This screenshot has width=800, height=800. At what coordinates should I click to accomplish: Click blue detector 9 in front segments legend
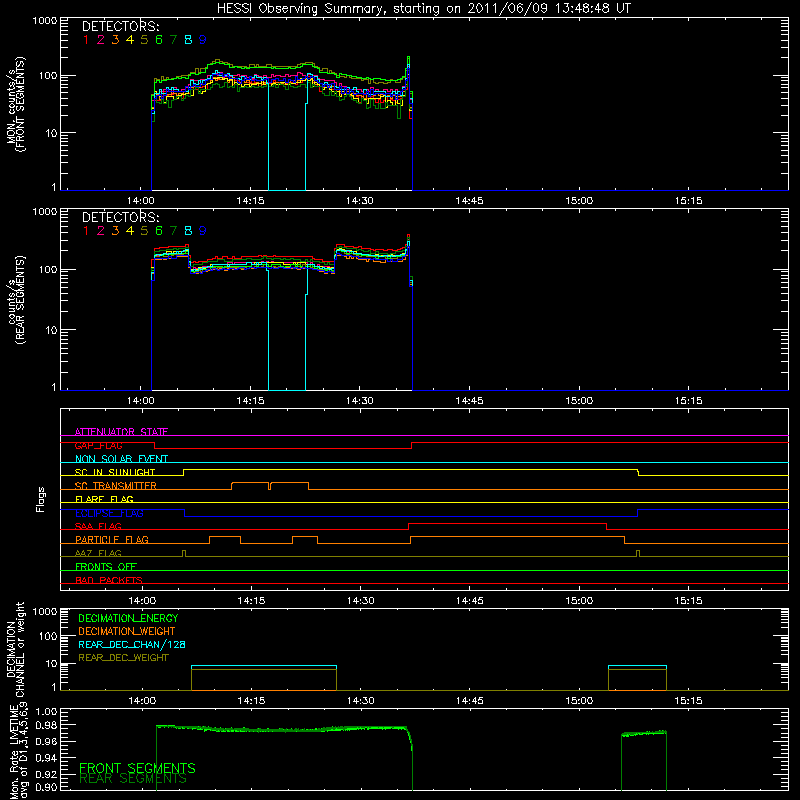click(203, 40)
